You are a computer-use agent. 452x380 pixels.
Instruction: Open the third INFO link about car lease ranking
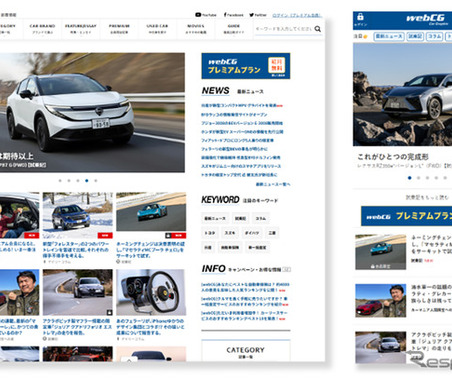point(244,316)
